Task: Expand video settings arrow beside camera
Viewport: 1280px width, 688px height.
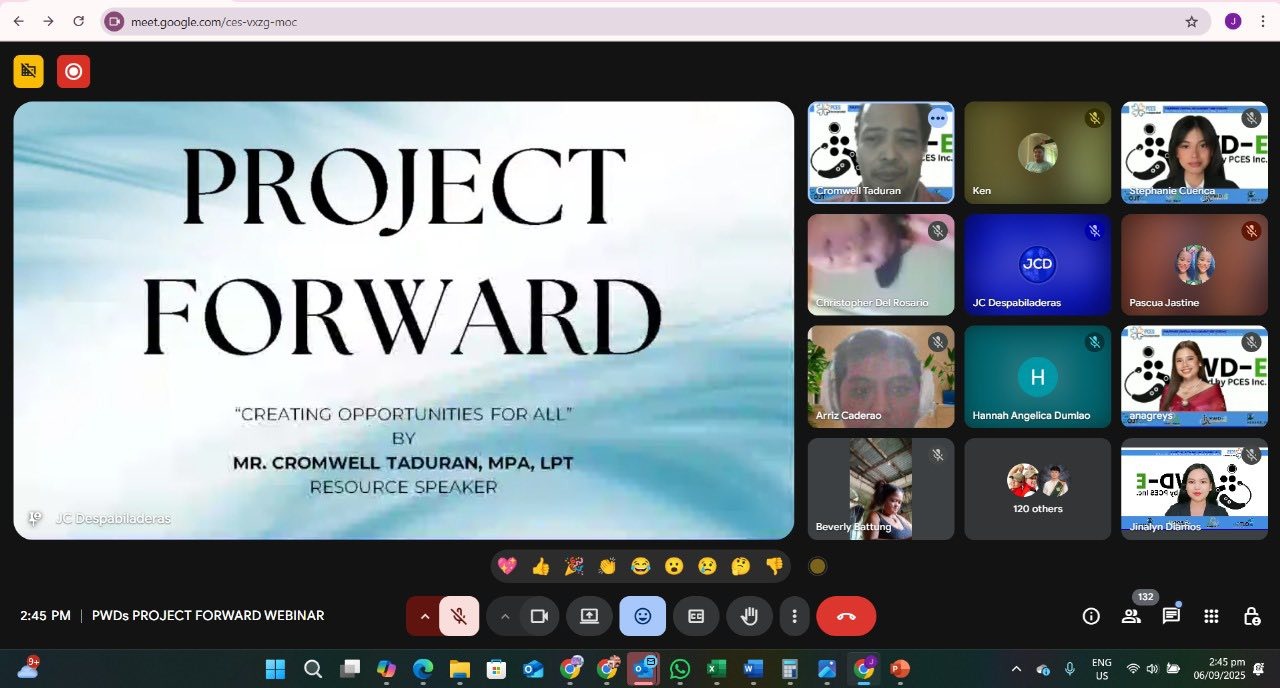Action: tap(505, 616)
